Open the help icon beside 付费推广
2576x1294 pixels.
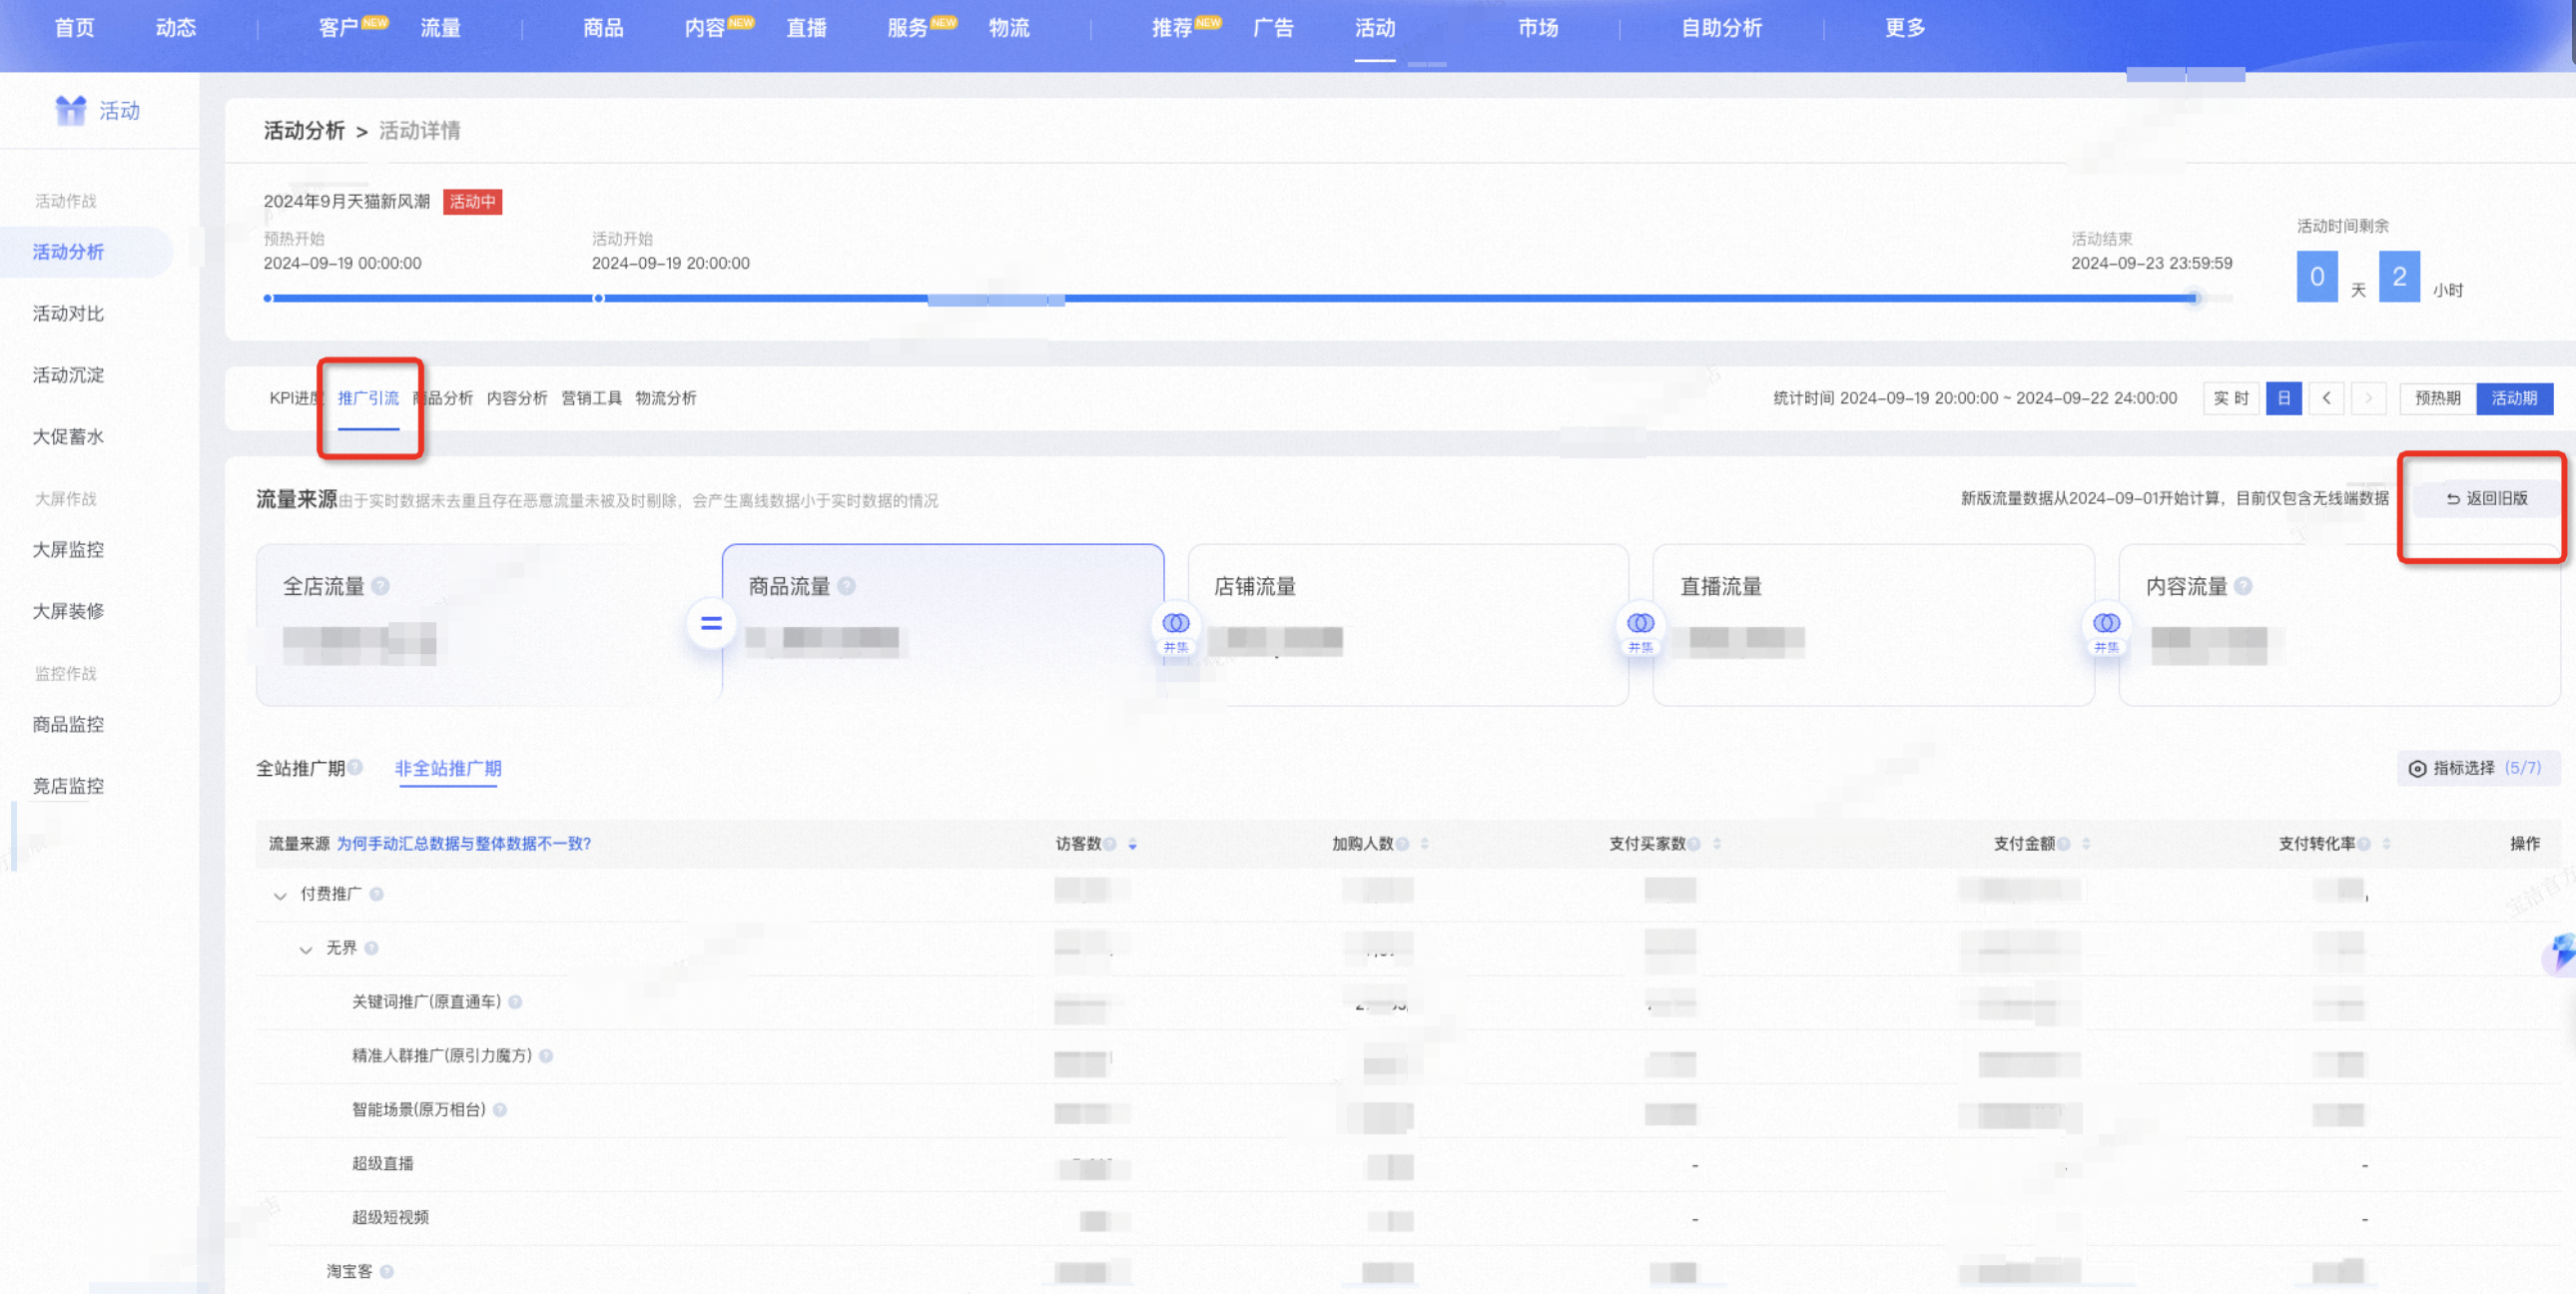(376, 894)
